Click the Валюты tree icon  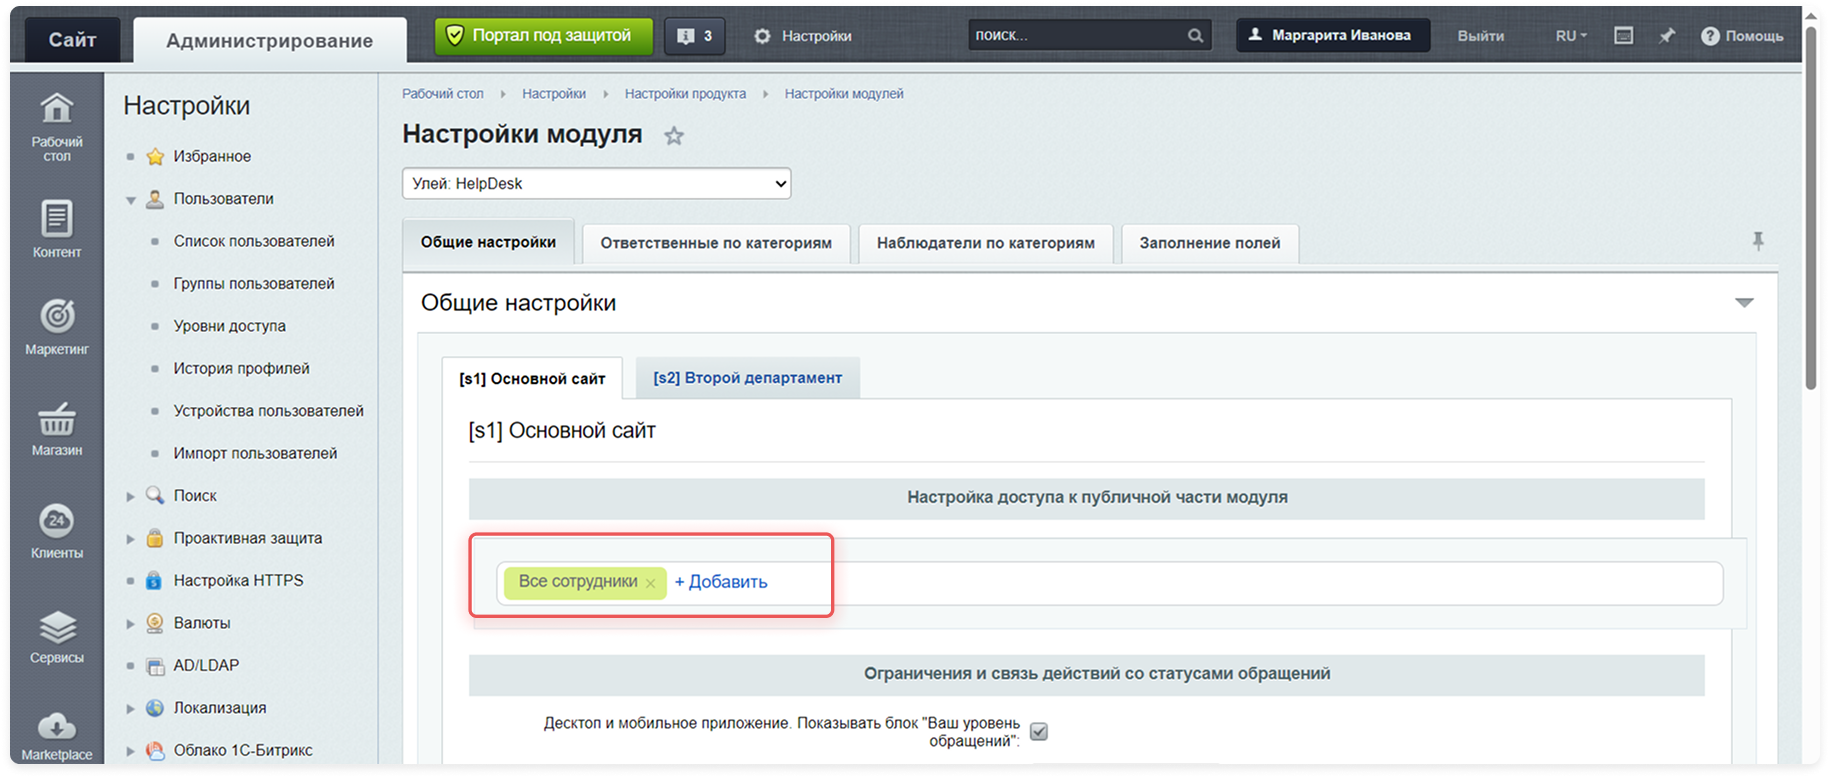pos(154,623)
